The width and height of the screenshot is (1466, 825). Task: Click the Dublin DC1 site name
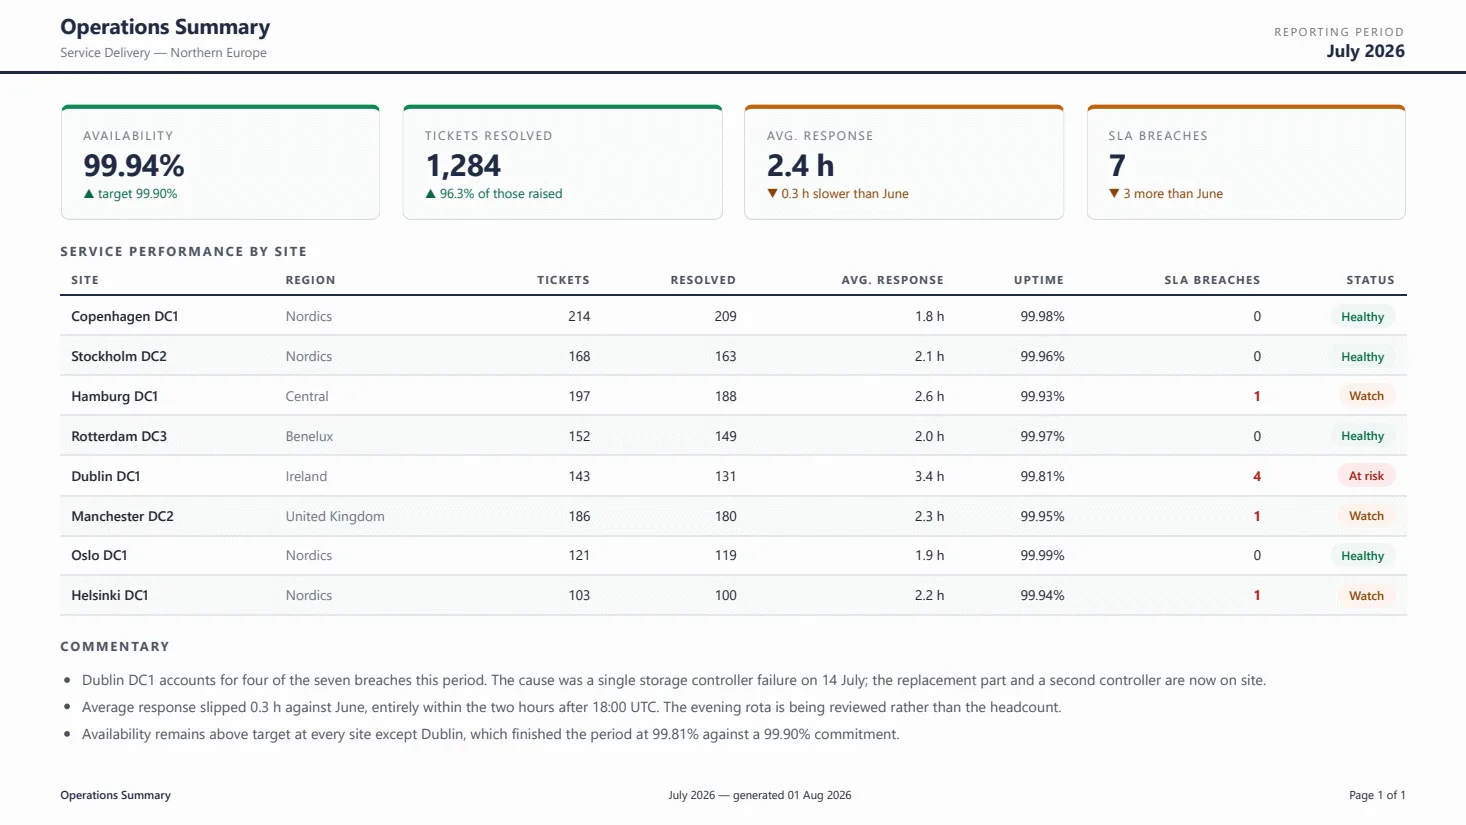point(105,476)
